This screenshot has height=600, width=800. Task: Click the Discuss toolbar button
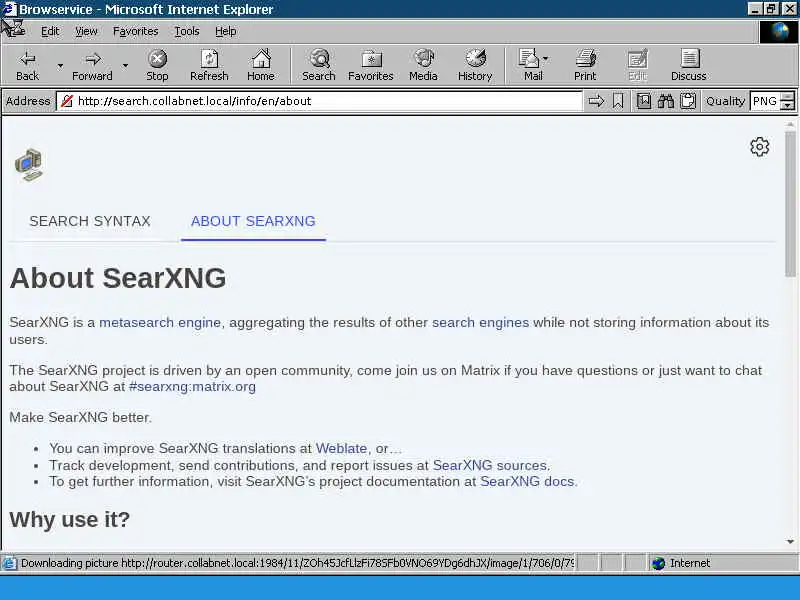click(689, 65)
